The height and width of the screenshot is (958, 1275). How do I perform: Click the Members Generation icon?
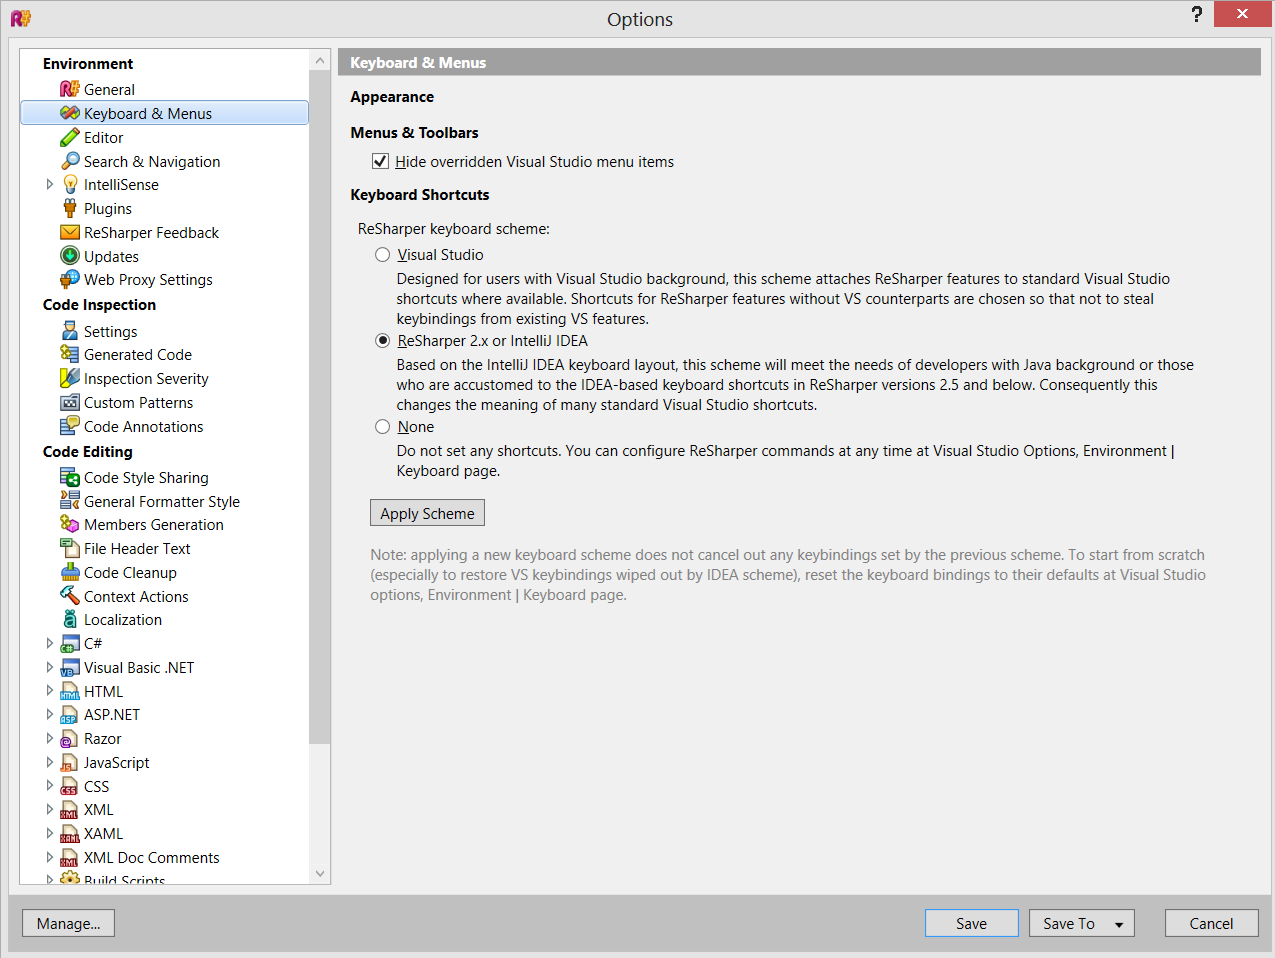(x=70, y=524)
